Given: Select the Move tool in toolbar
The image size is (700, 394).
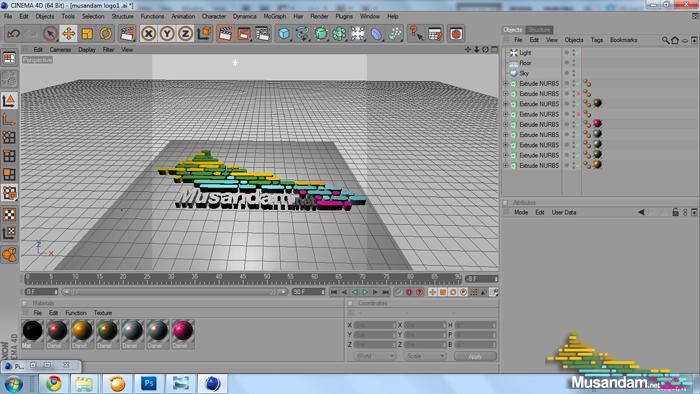Looking at the screenshot, I should pos(69,33).
